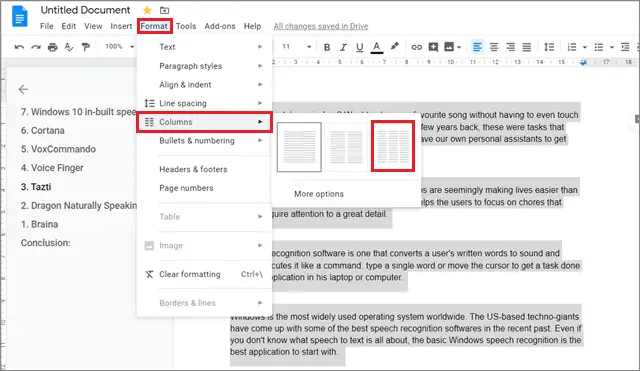Open the Tools menu
This screenshot has height=371, width=640.
pos(186,26)
